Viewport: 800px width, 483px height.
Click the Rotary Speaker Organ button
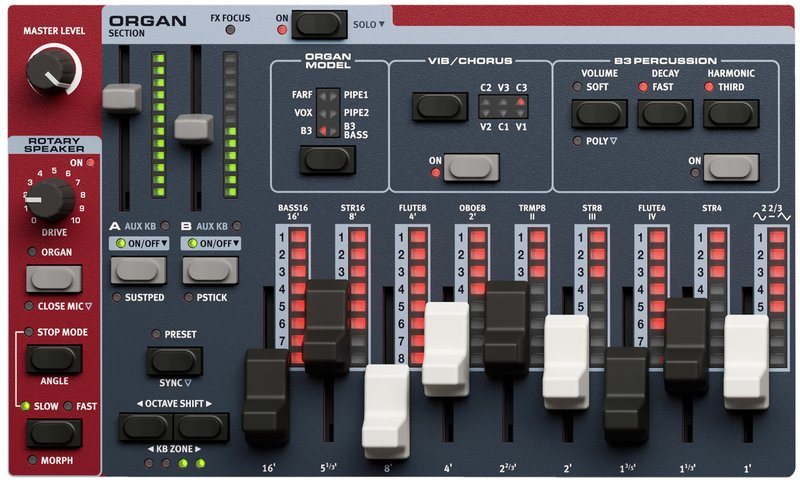click(x=54, y=278)
